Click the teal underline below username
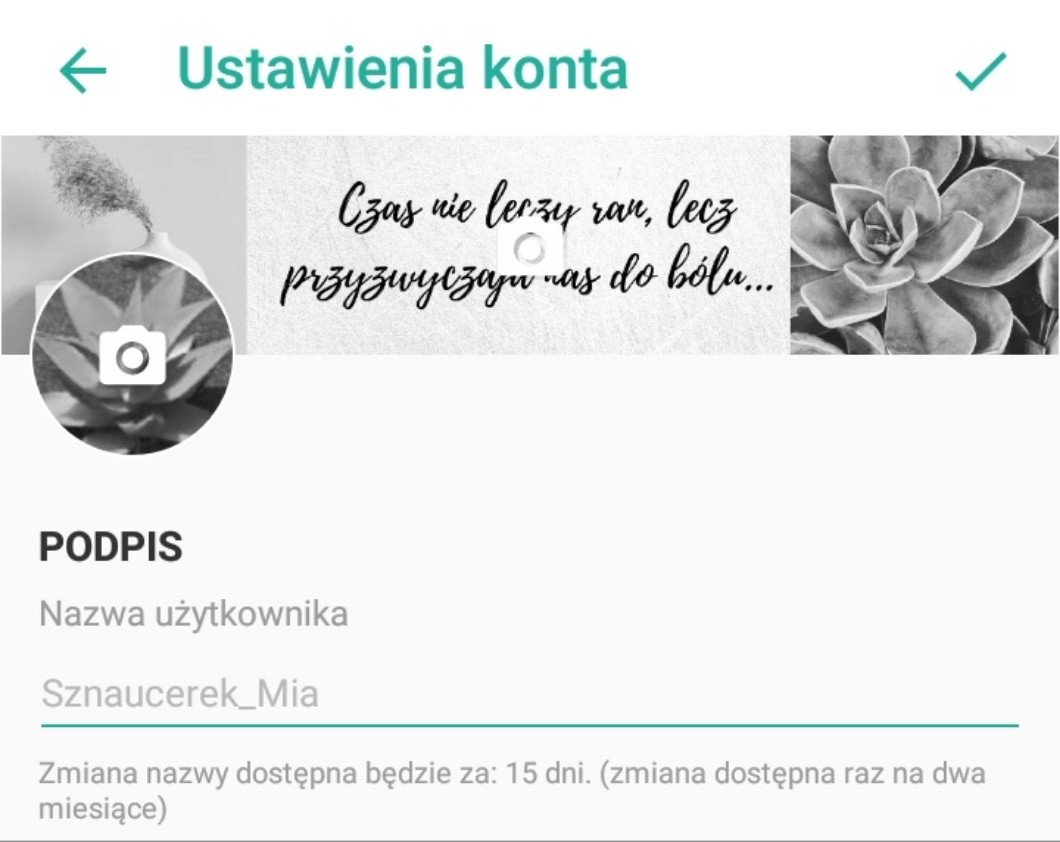The image size is (1060, 842). click(x=529, y=725)
